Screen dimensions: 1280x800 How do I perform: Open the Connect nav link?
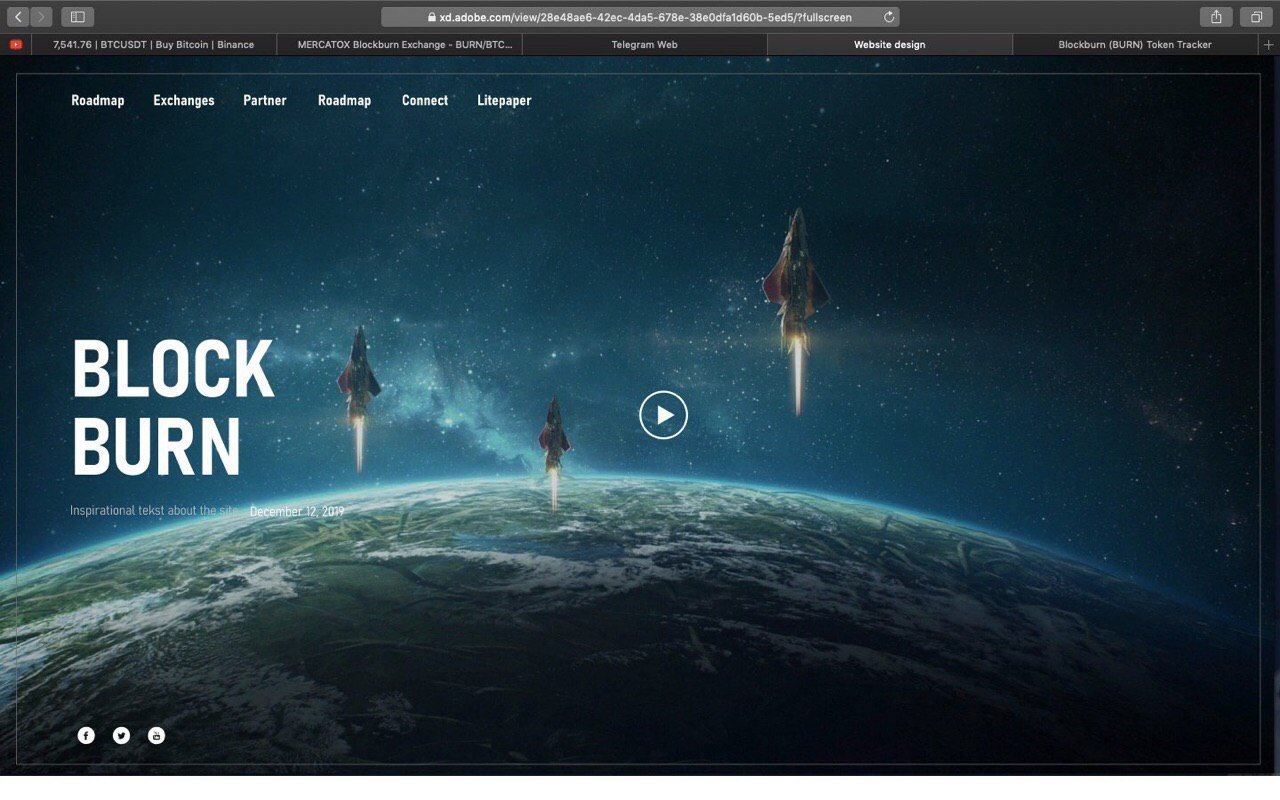click(425, 100)
